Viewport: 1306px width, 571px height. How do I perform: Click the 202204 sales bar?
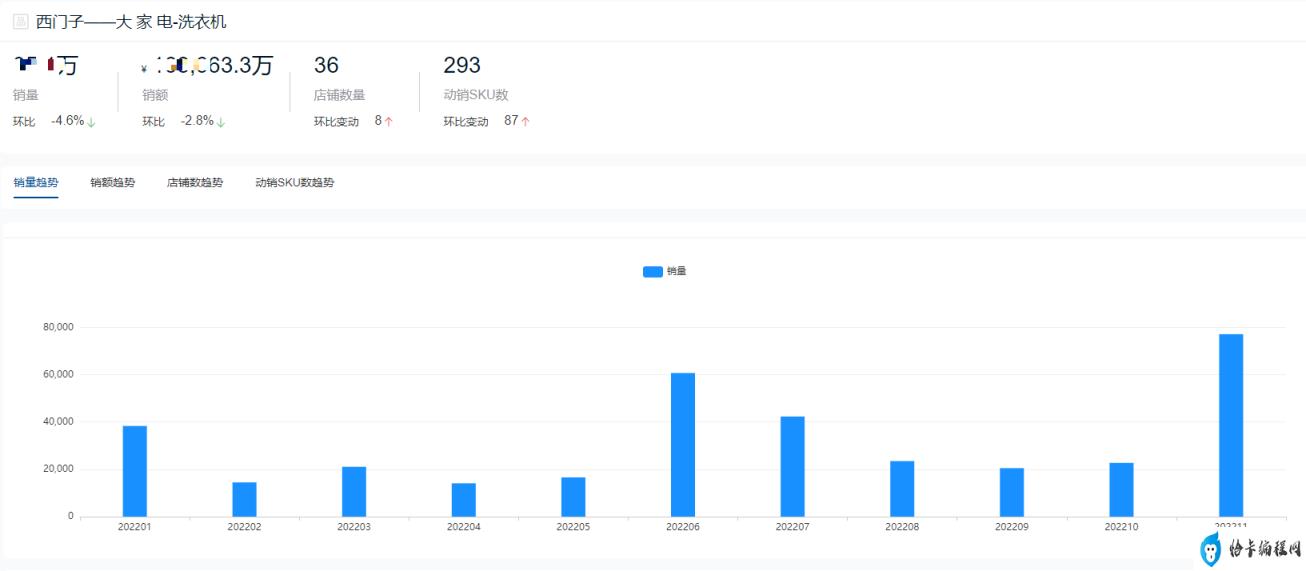coord(464,500)
